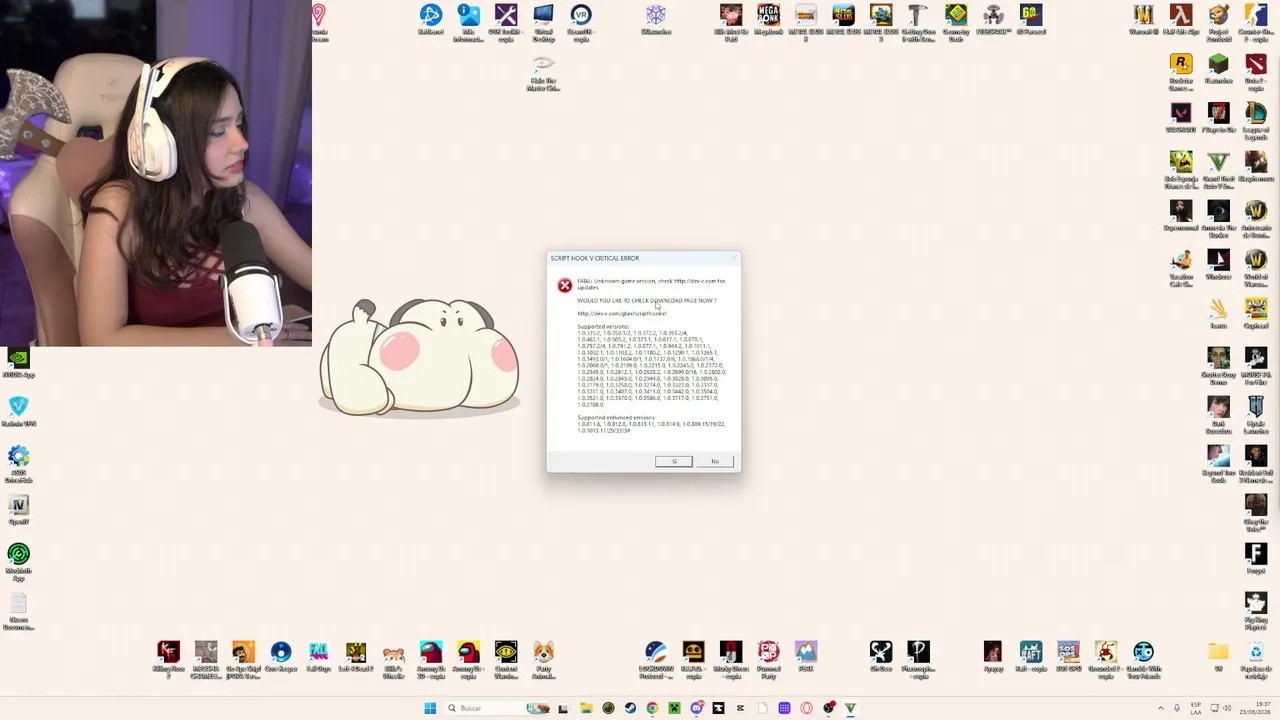Viewport: 1280px width, 720px height.
Task: Open the Project Zomboid desktop shortcut
Action: click(x=1218, y=21)
